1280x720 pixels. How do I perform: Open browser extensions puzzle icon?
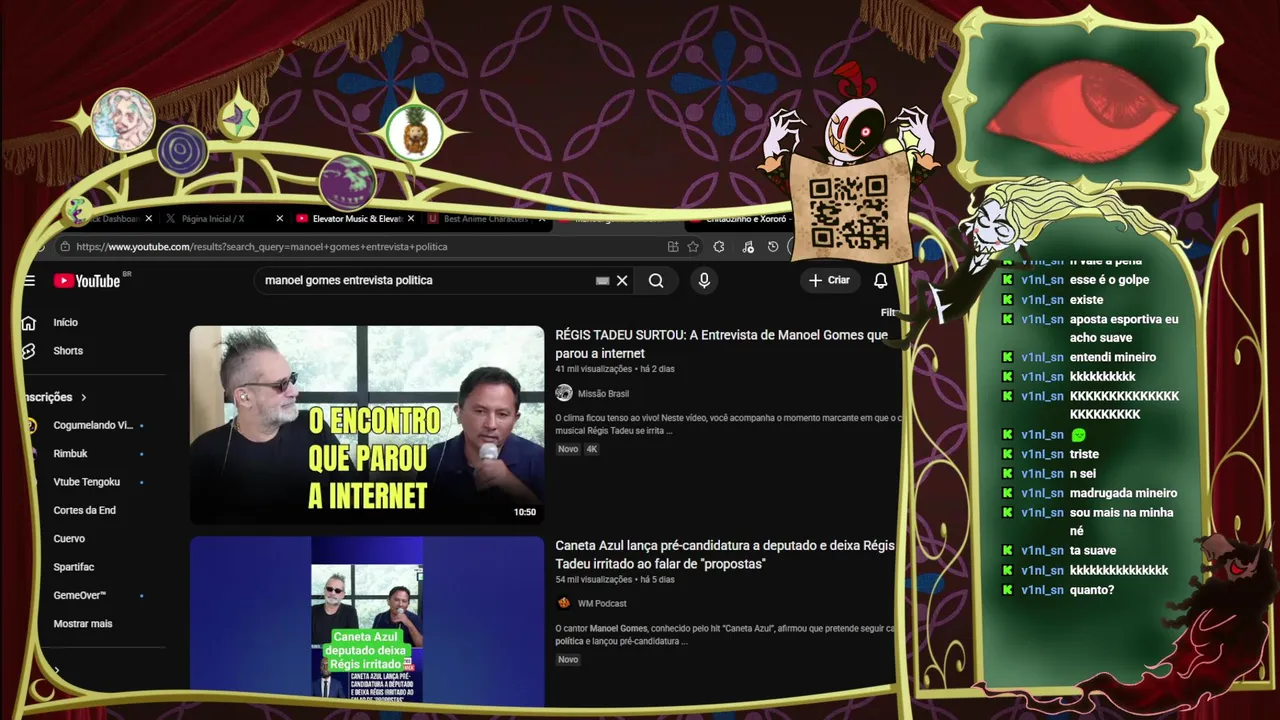(x=719, y=247)
